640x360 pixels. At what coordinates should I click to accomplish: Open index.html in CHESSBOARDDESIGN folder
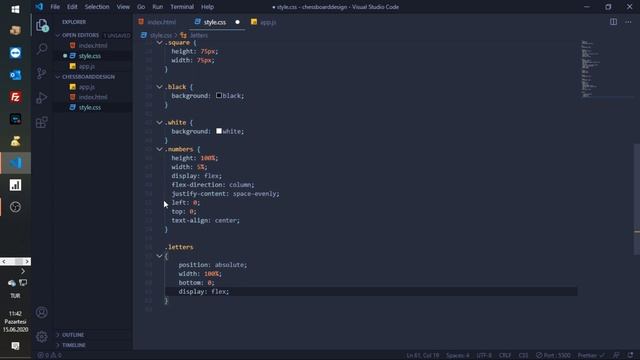tap(93, 97)
